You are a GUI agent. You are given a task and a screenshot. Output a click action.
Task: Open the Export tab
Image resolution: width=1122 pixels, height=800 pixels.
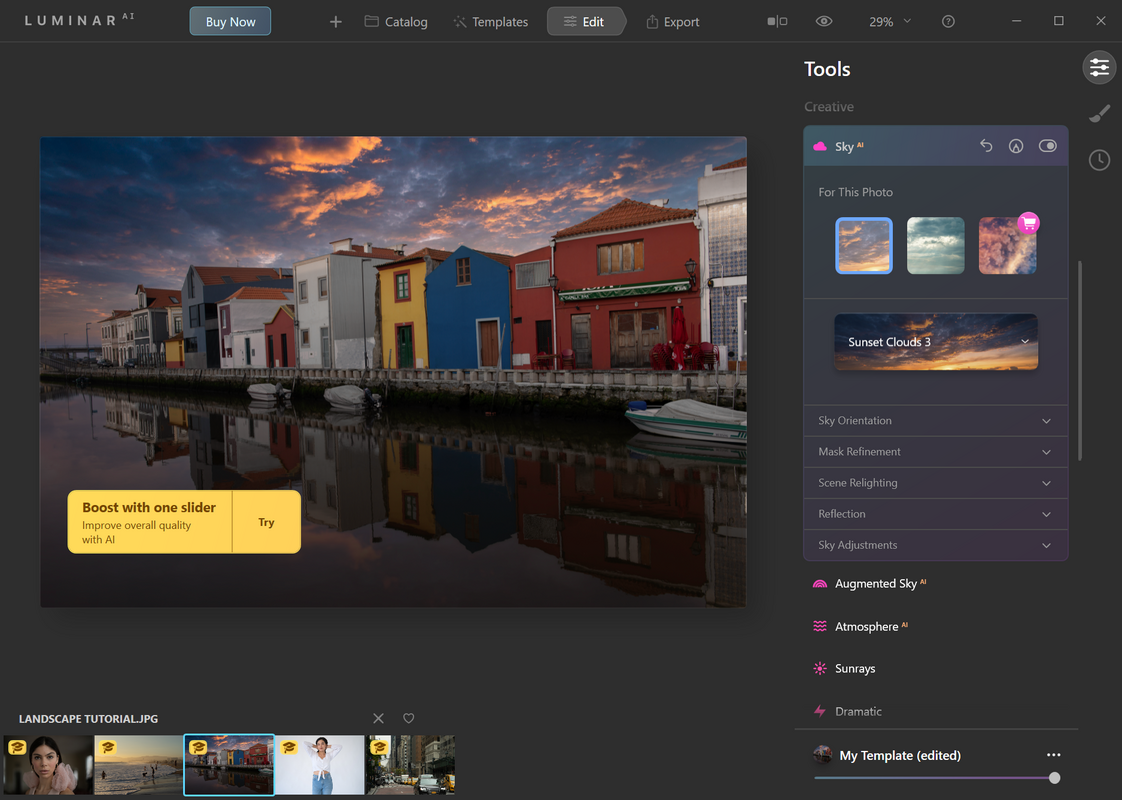click(673, 22)
